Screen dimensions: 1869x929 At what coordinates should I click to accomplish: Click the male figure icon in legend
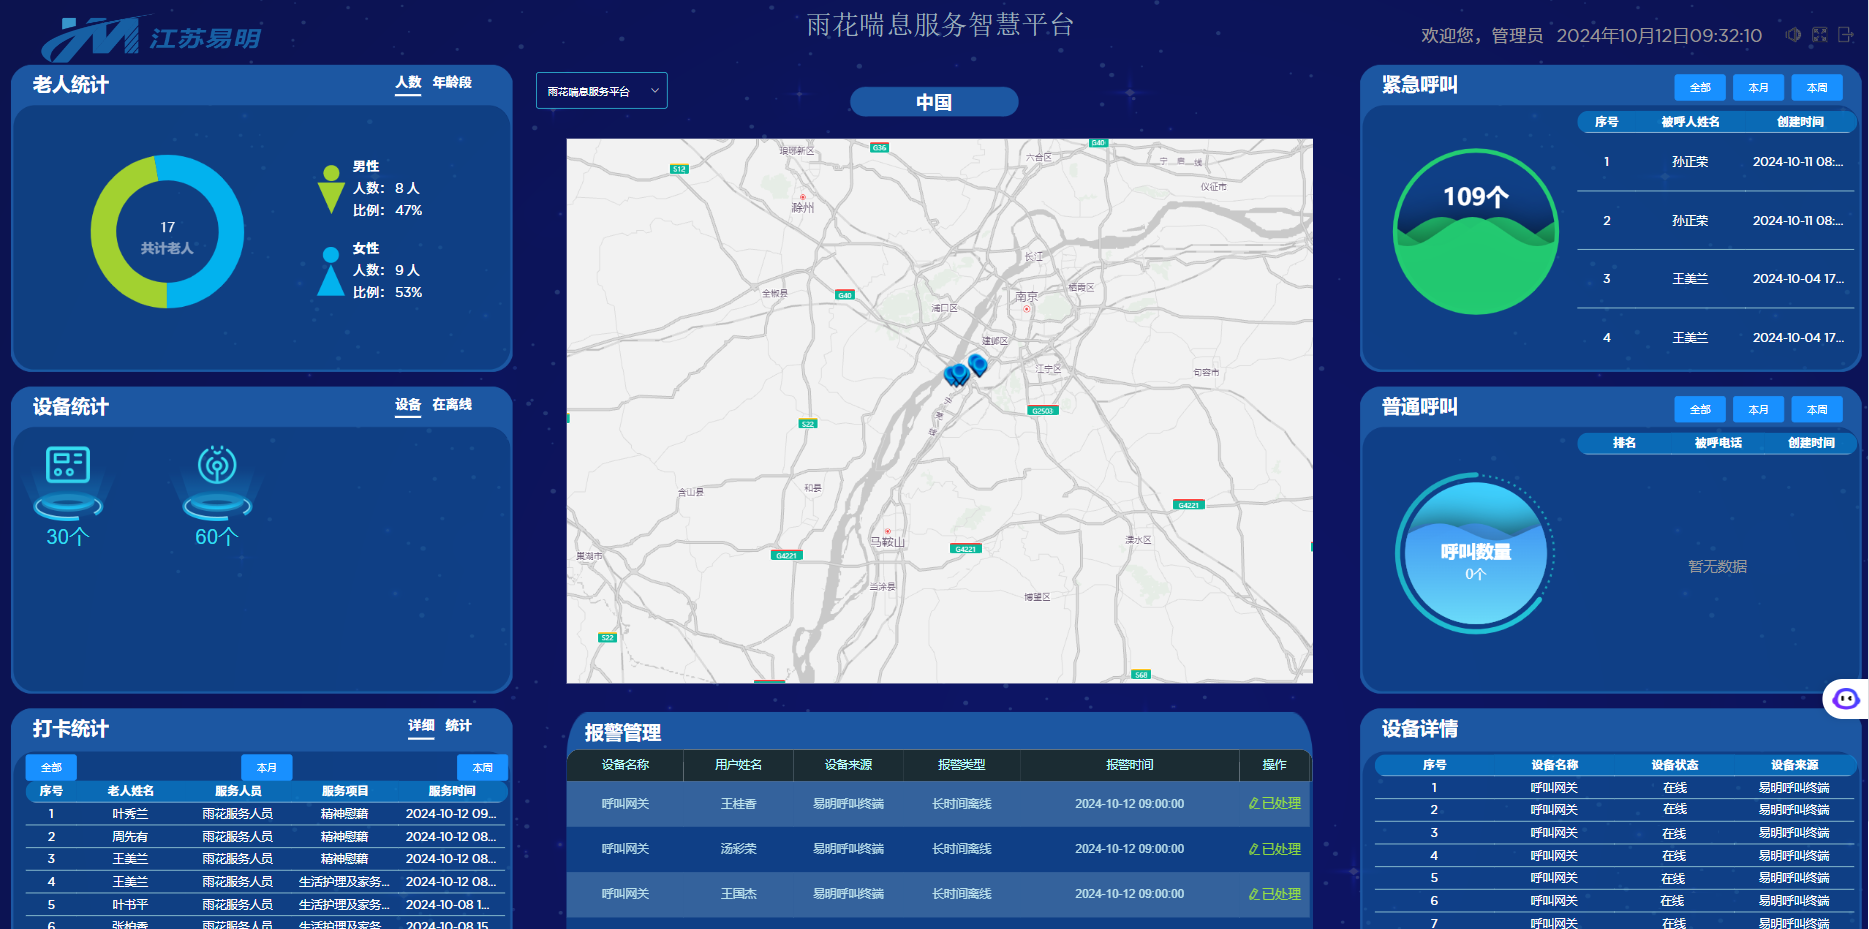(331, 189)
